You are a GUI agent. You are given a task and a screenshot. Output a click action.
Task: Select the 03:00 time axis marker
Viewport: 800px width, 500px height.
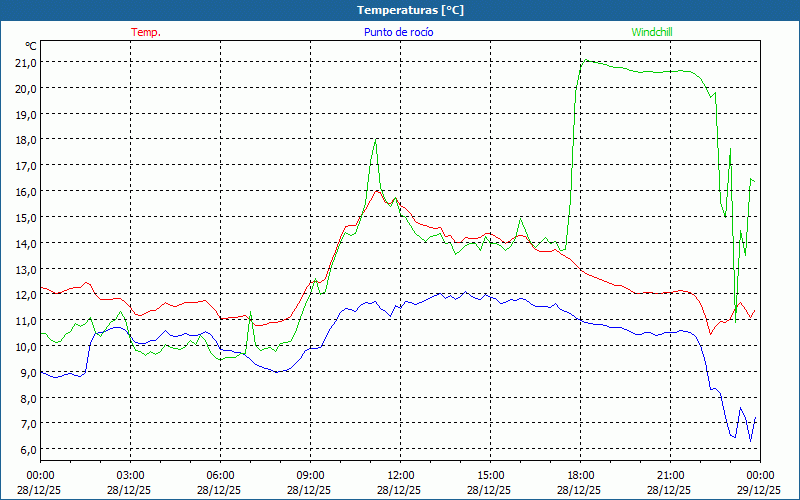click(130, 475)
